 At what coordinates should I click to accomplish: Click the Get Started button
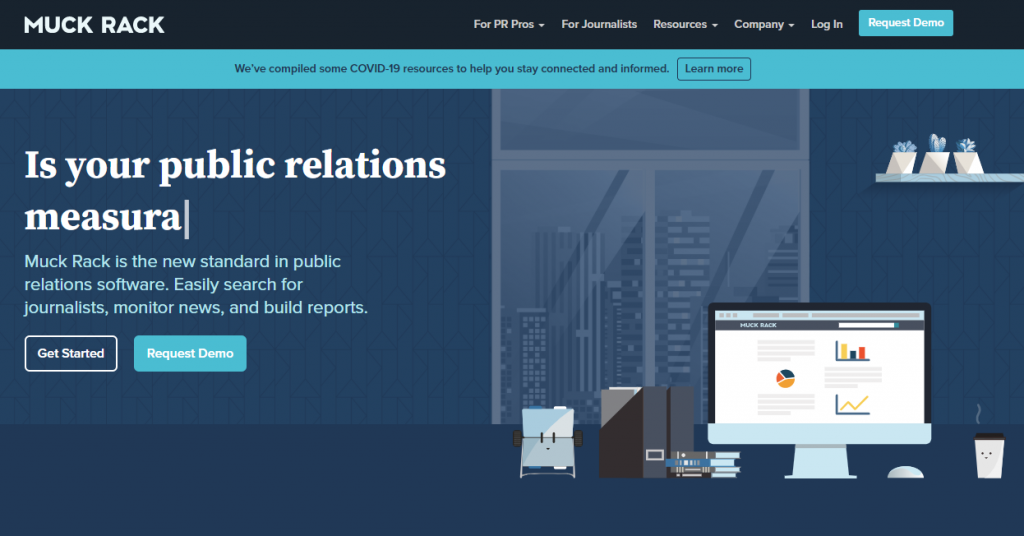click(71, 353)
